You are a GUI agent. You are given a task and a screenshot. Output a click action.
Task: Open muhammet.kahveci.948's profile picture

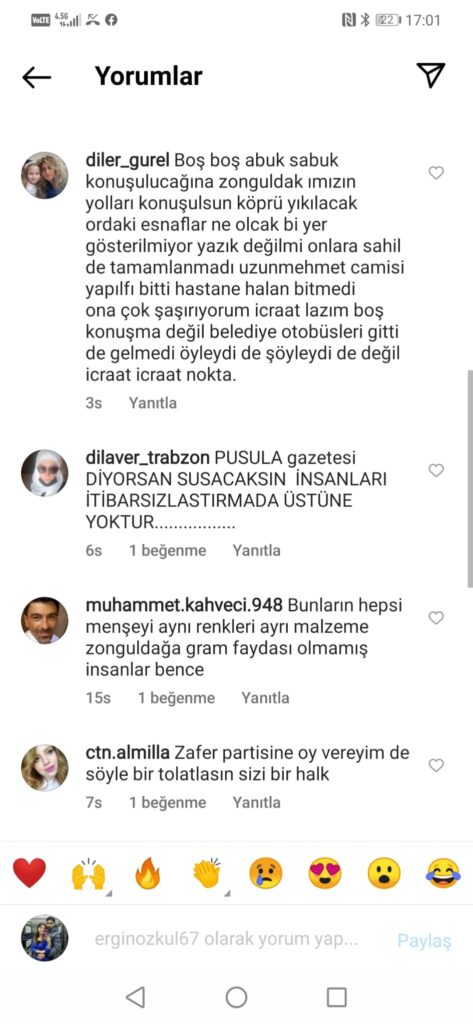44,620
